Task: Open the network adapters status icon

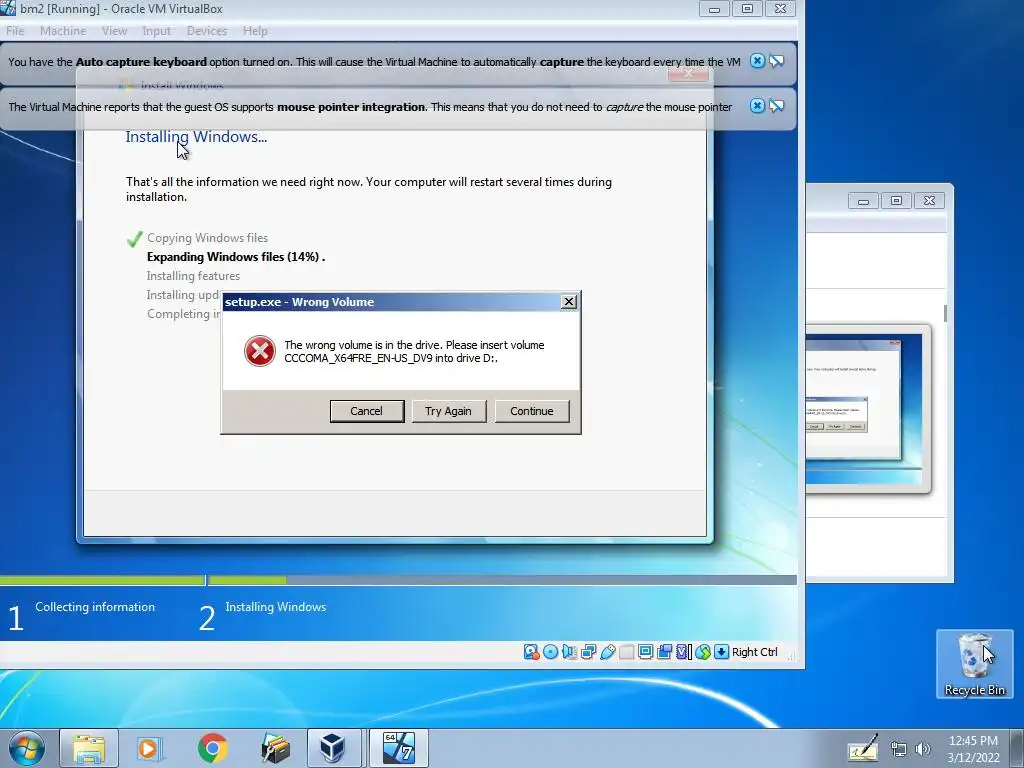Action: point(588,652)
